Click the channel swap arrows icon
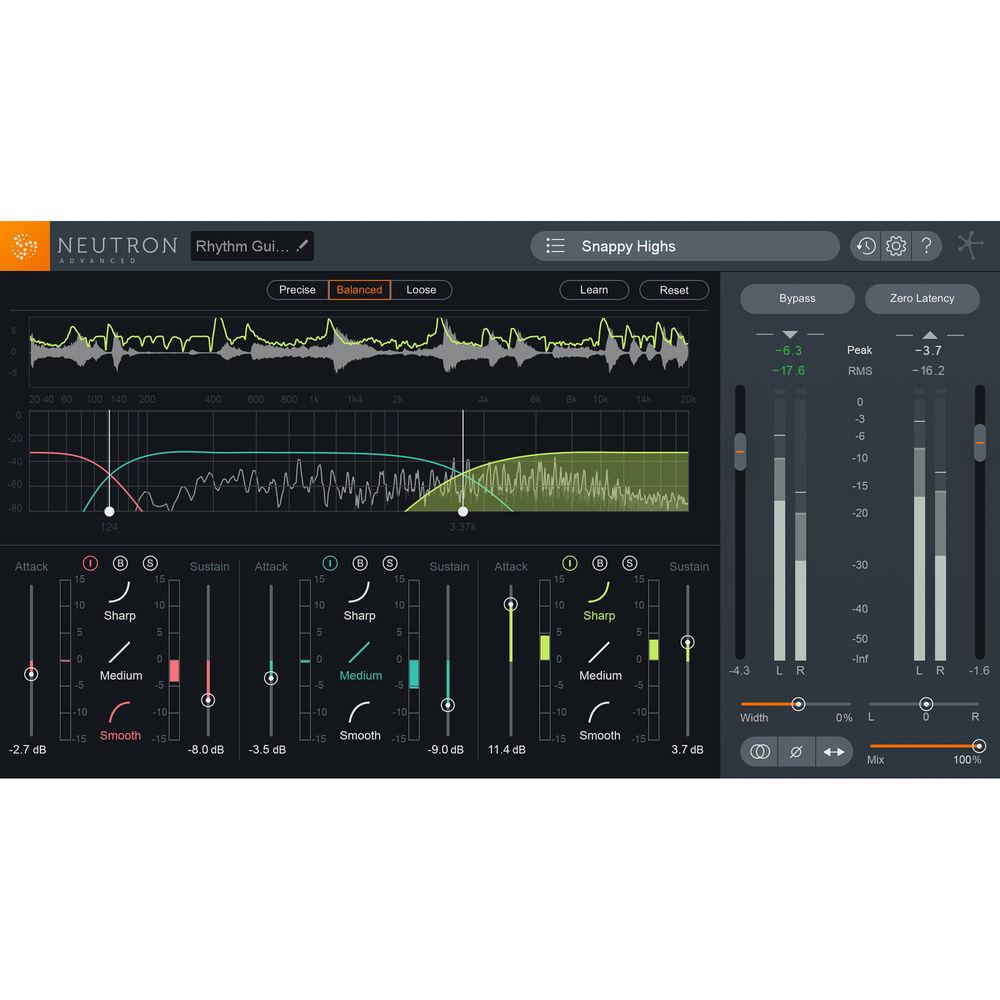1000x1000 pixels. 835,751
